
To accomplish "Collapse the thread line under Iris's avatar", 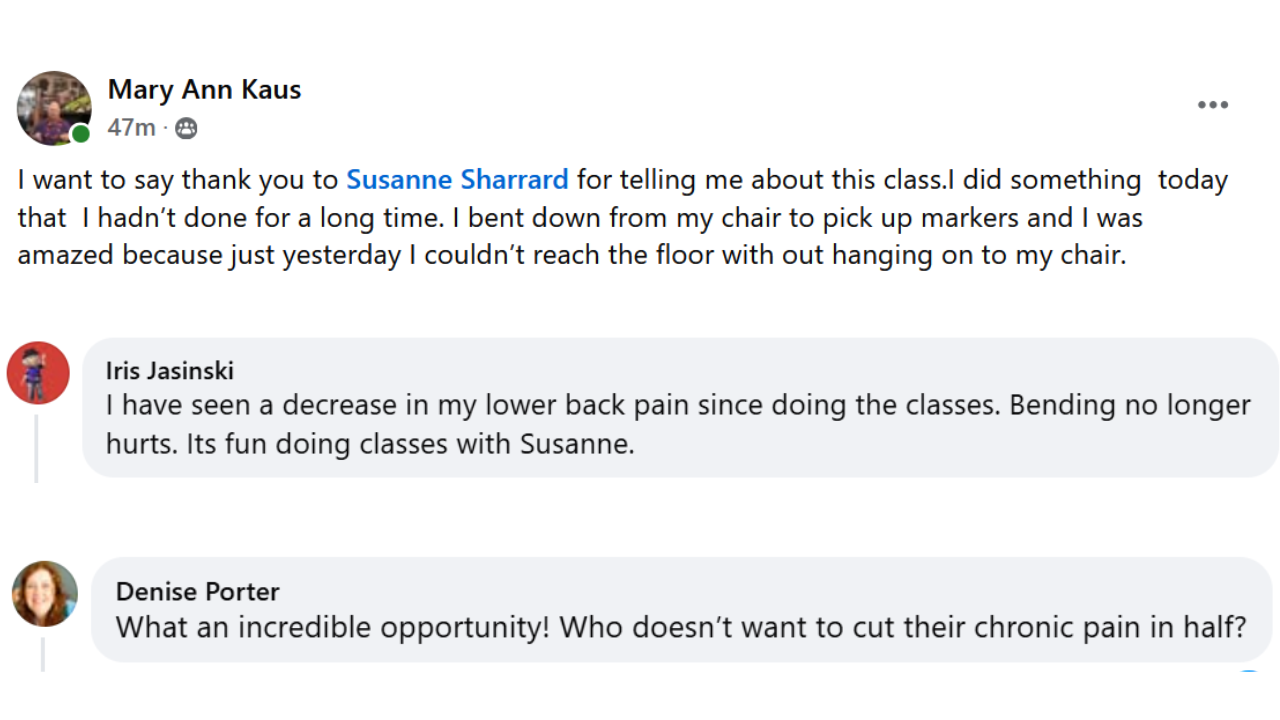I will click(x=37, y=448).
